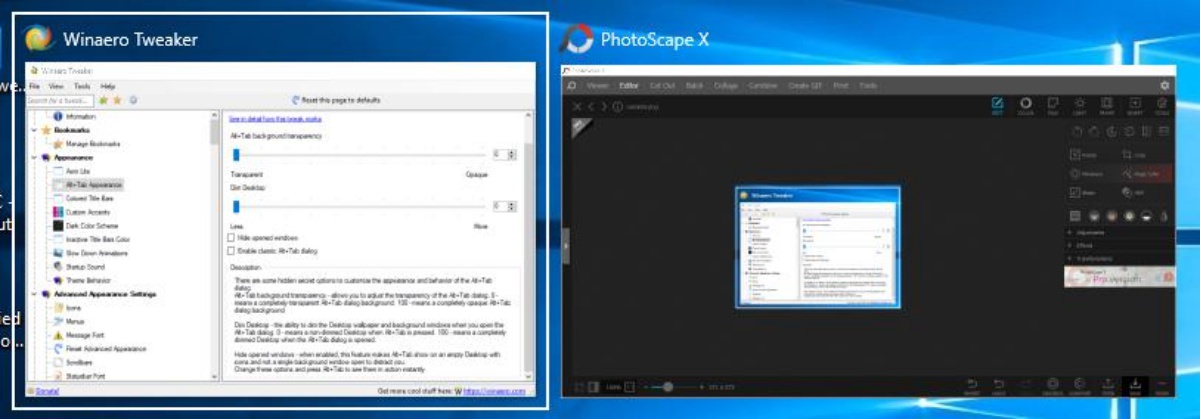Open the winaero.com link in status bar

[x=492, y=391]
